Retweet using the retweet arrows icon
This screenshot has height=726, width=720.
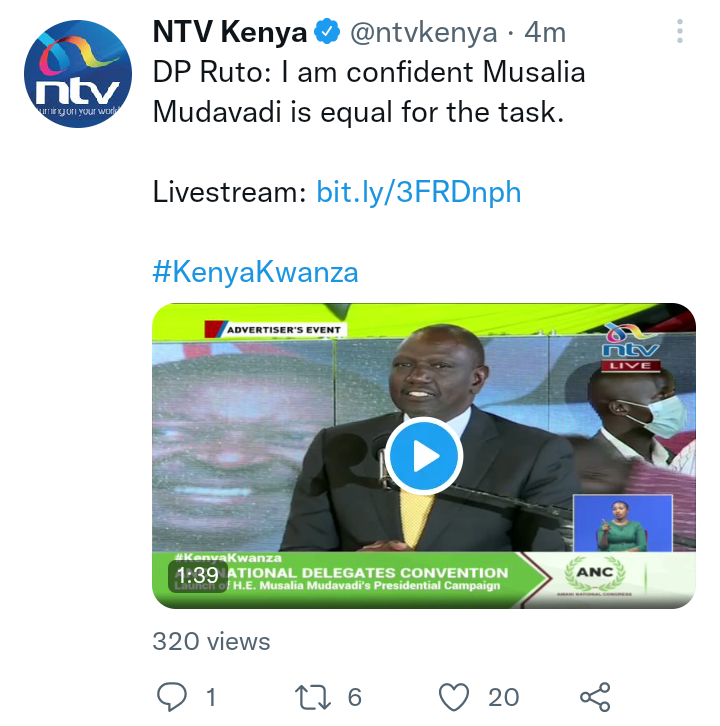(313, 697)
